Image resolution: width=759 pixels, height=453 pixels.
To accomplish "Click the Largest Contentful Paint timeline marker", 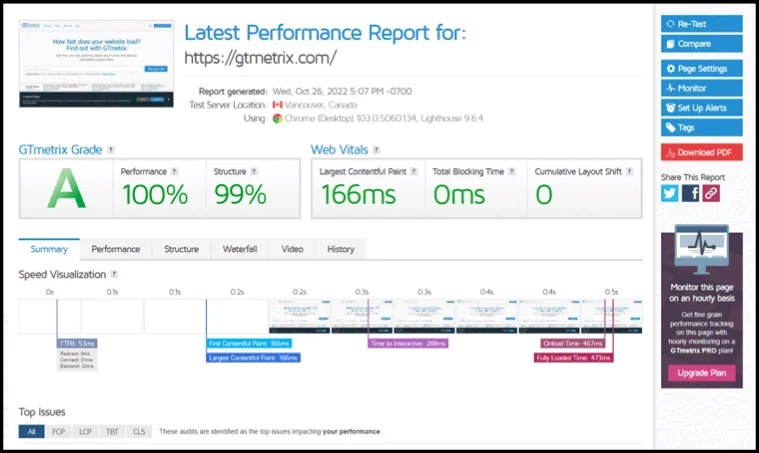I will coord(253,358).
